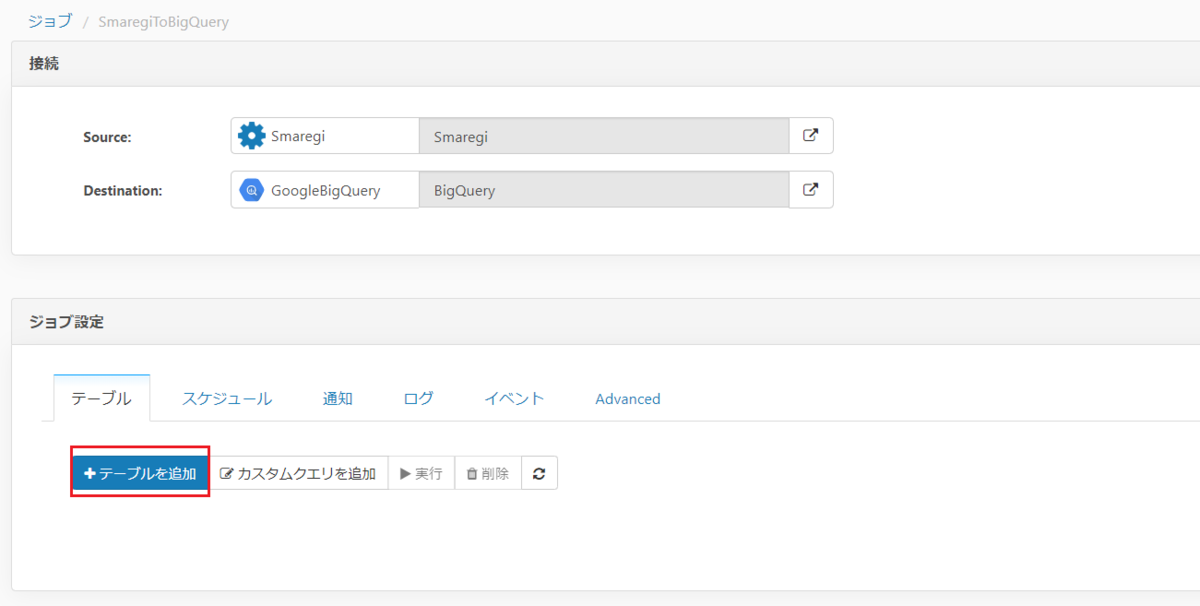Open the ログ tab

419,398
